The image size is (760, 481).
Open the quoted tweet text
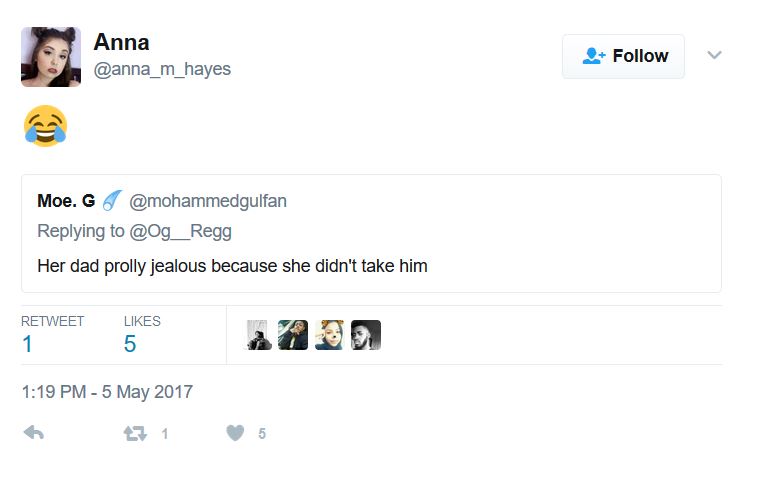232,266
